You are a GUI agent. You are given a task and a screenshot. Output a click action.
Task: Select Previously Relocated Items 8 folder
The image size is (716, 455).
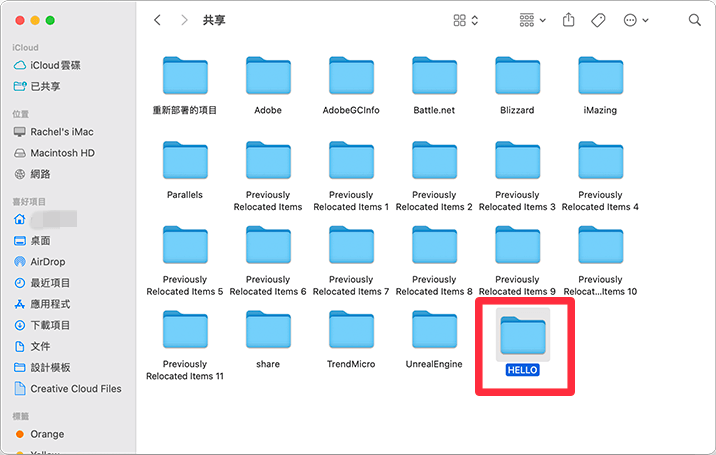(x=434, y=245)
